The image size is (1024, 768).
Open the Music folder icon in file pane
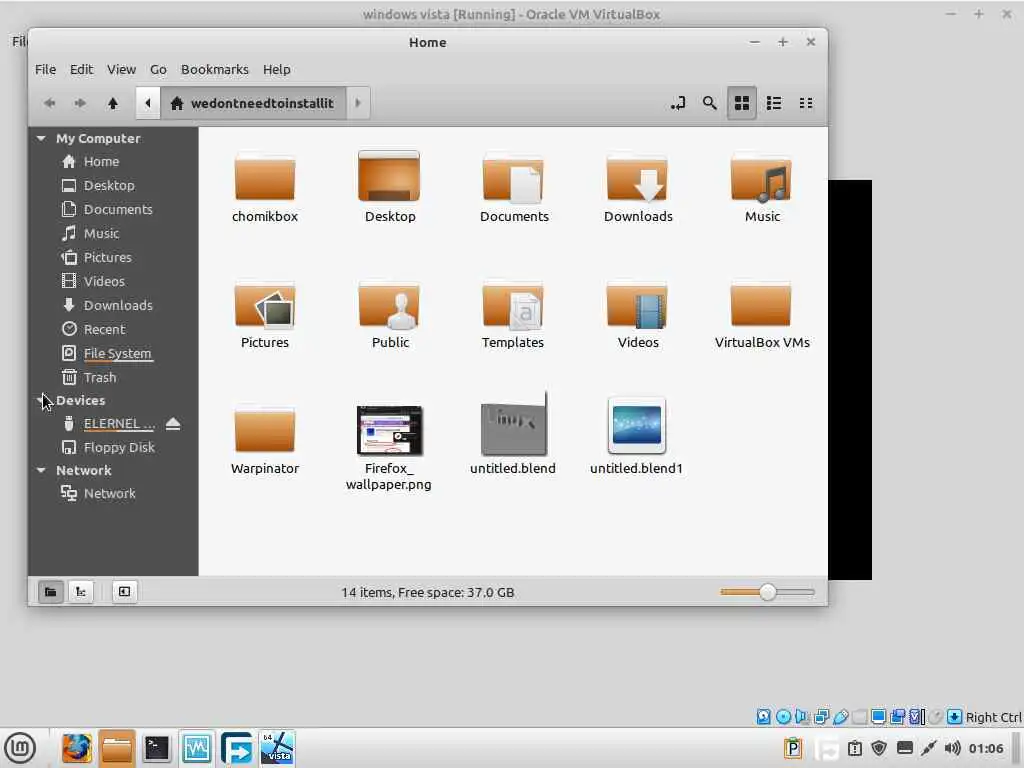(x=761, y=178)
